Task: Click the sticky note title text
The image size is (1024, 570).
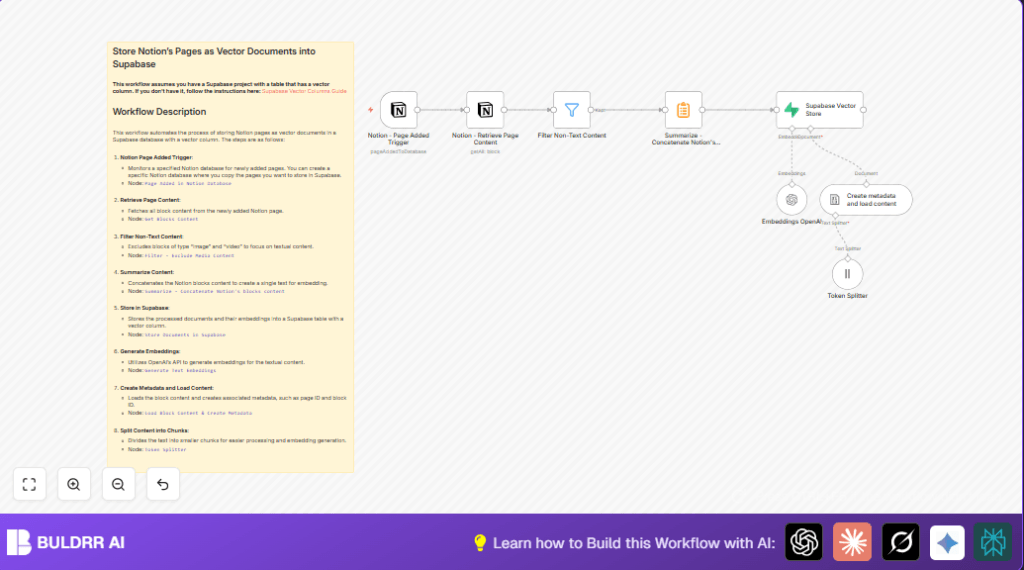Action: click(x=214, y=57)
